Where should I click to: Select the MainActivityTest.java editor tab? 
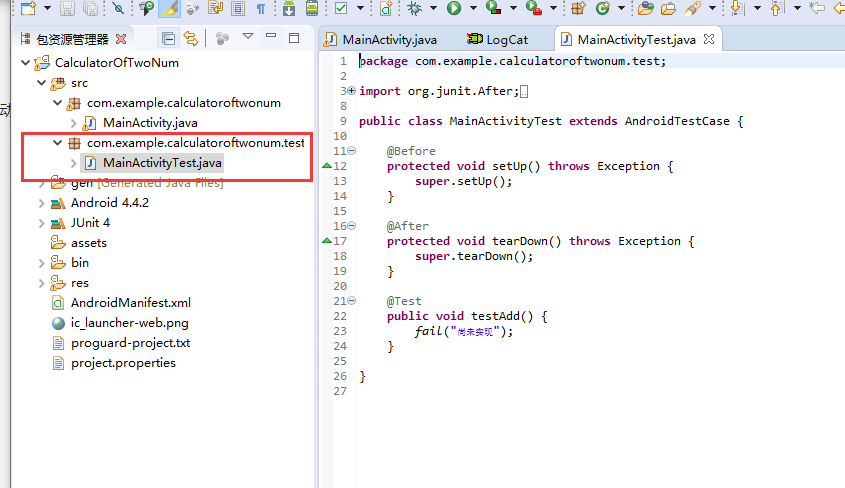click(636, 39)
